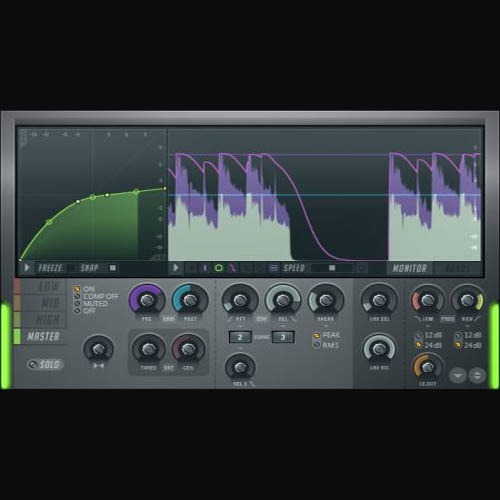
Task: Select RMS detection mode
Action: (x=327, y=345)
